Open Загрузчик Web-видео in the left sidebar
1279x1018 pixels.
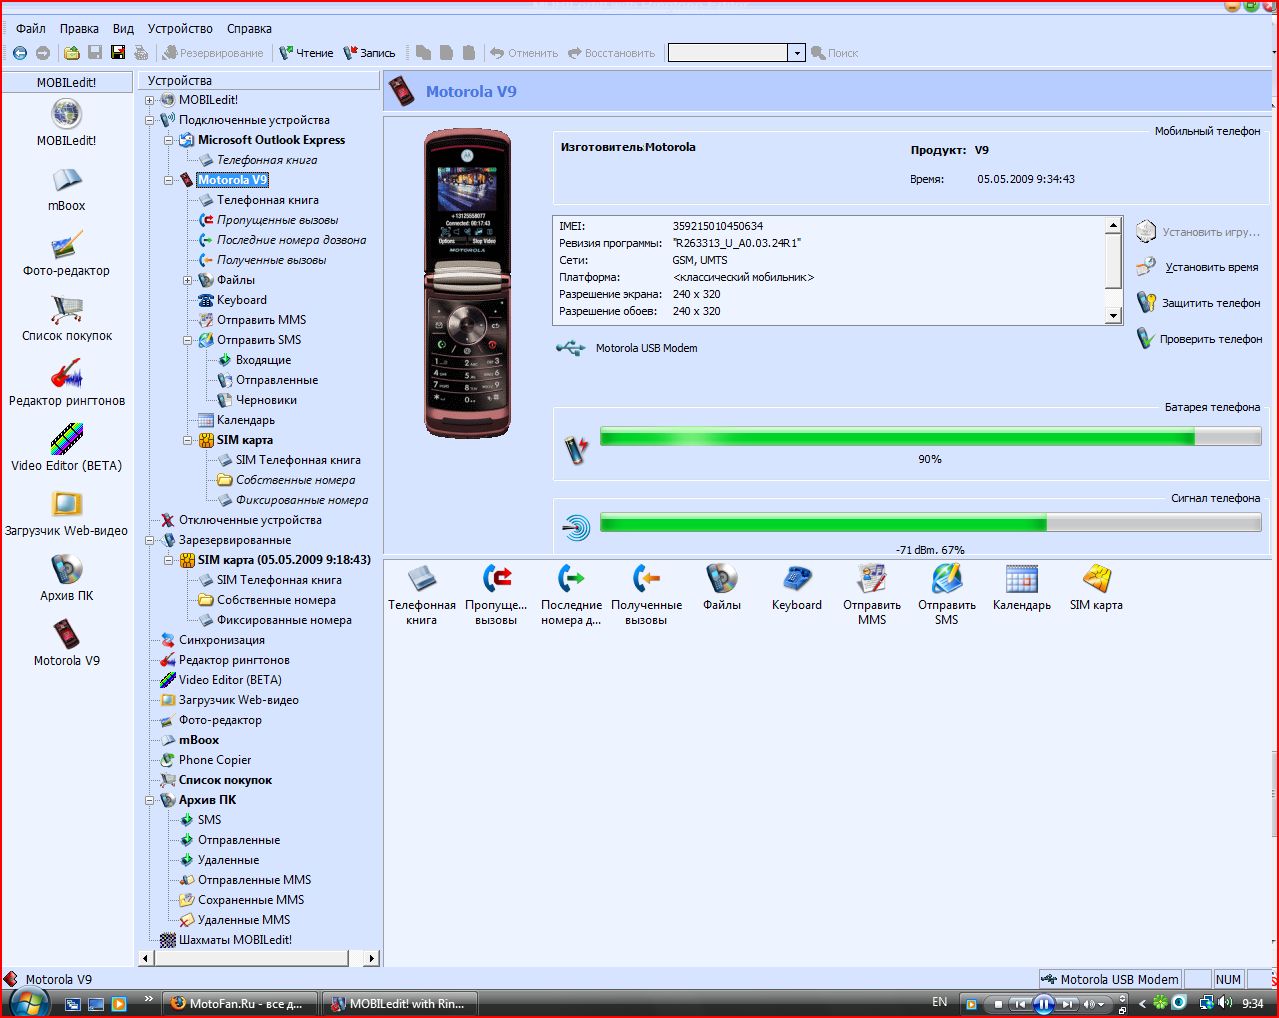(x=66, y=505)
